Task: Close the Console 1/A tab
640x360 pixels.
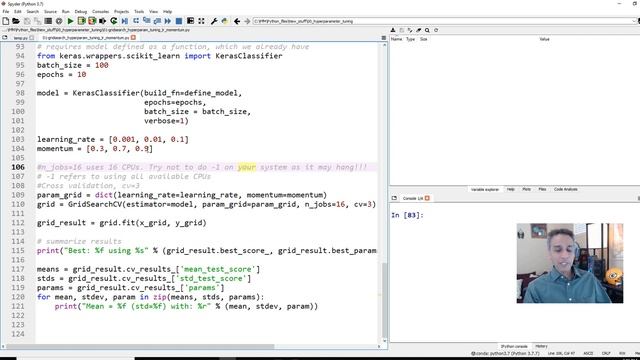Action: (427, 198)
